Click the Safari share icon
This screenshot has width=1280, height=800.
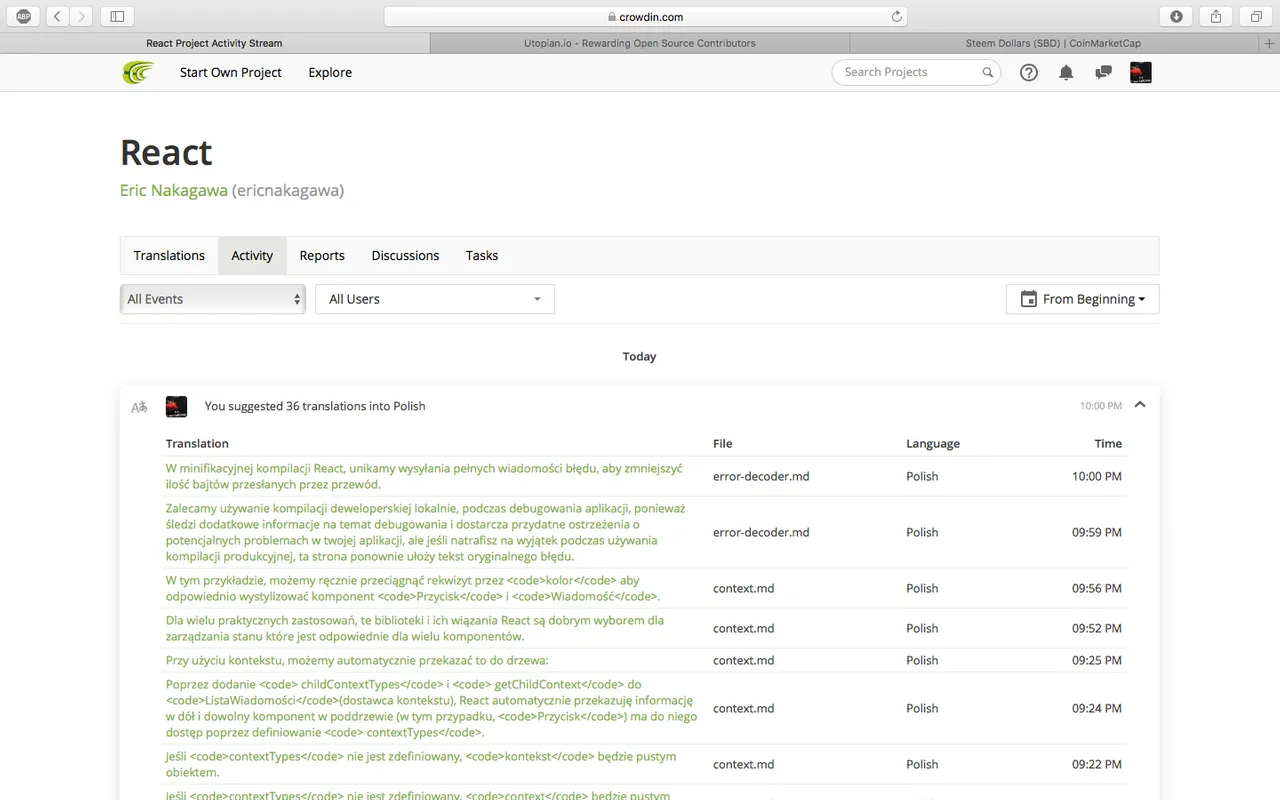[1216, 16]
